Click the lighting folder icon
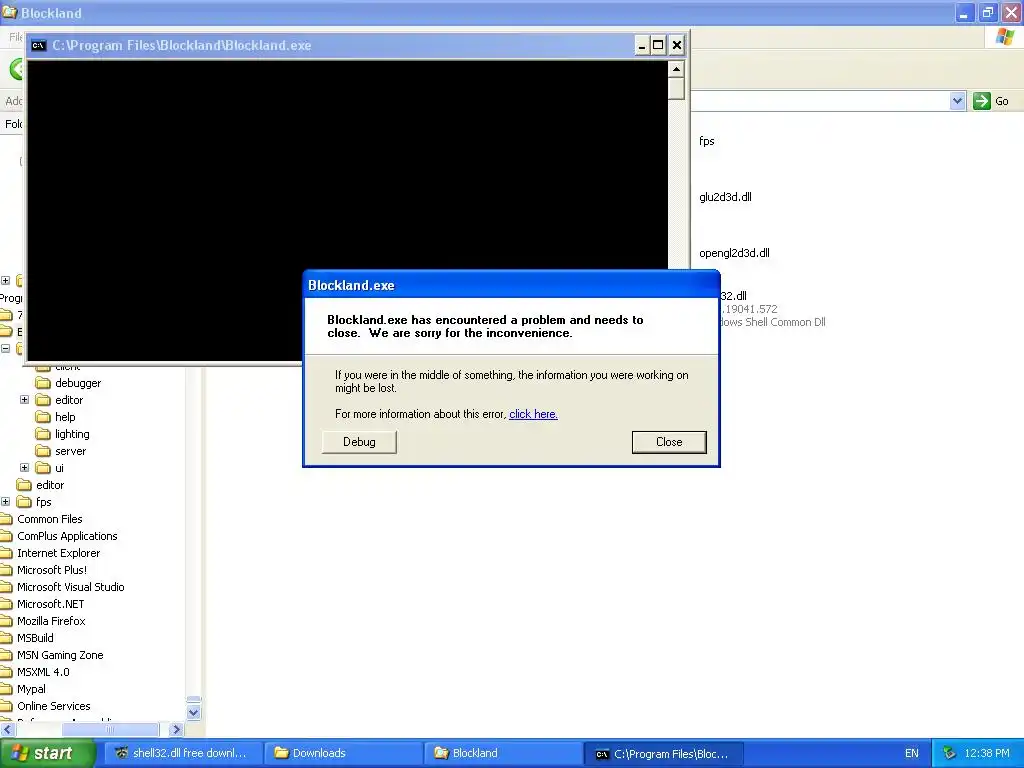The image size is (1024, 768). point(43,434)
